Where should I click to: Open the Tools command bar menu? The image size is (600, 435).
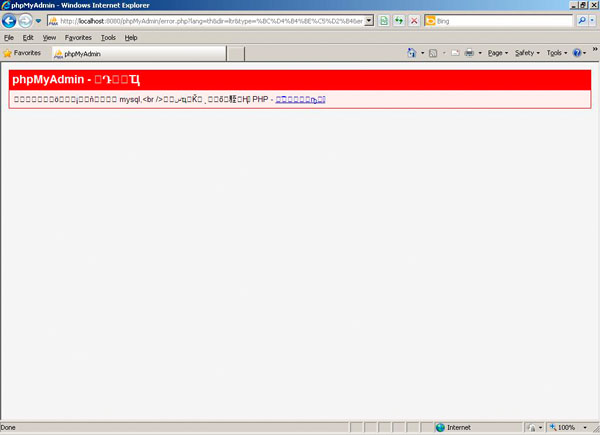557,53
